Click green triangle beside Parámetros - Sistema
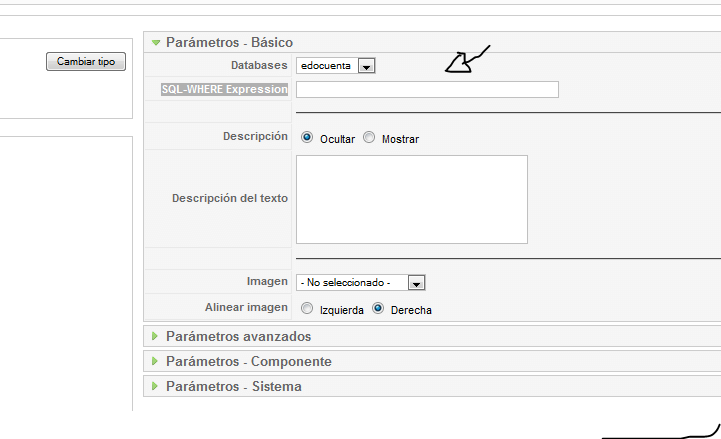Image resolution: width=721 pixels, height=439 pixels. [155, 386]
